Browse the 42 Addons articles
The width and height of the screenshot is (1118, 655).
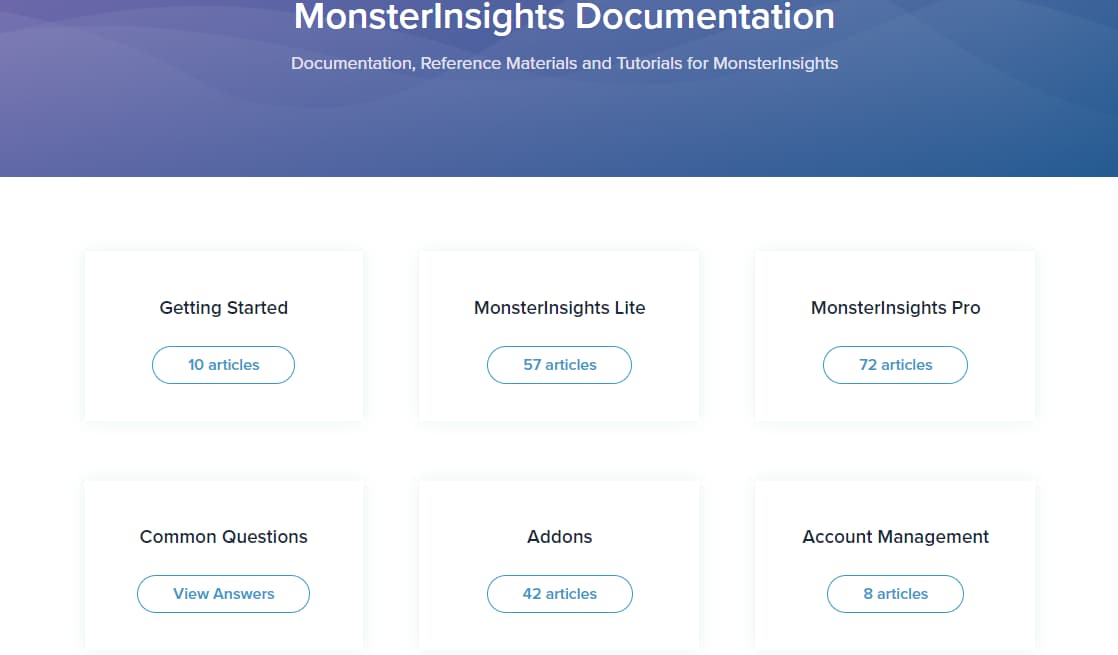click(x=559, y=593)
